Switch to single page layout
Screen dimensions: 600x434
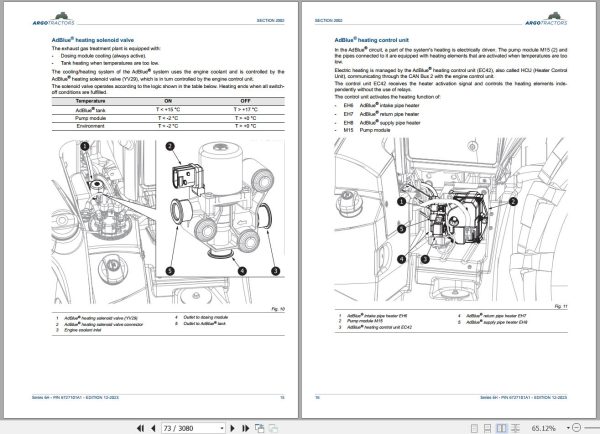click(x=474, y=428)
